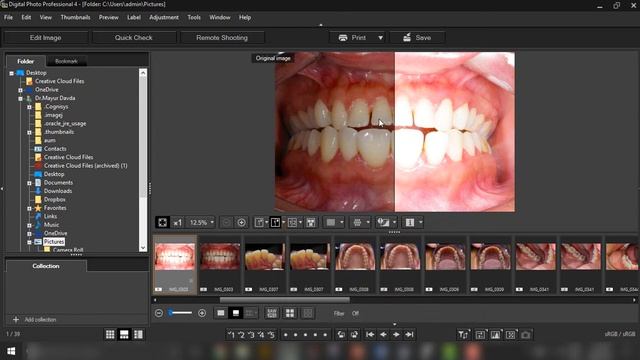Click Add collection
The height and width of the screenshot is (360, 640).
coord(40,320)
